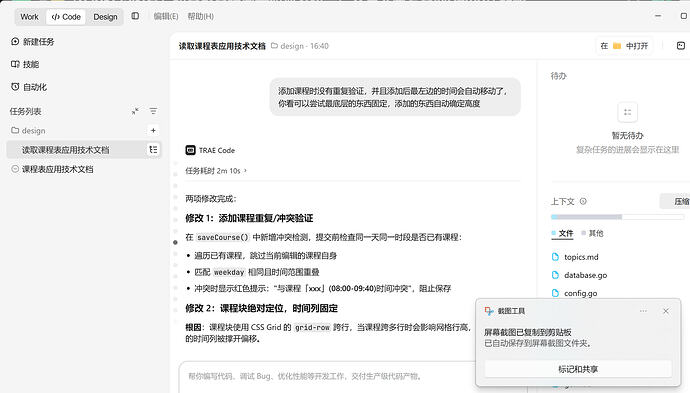Open the snipping tool notification options menu
Screen dimensions: 690x393
643,311
